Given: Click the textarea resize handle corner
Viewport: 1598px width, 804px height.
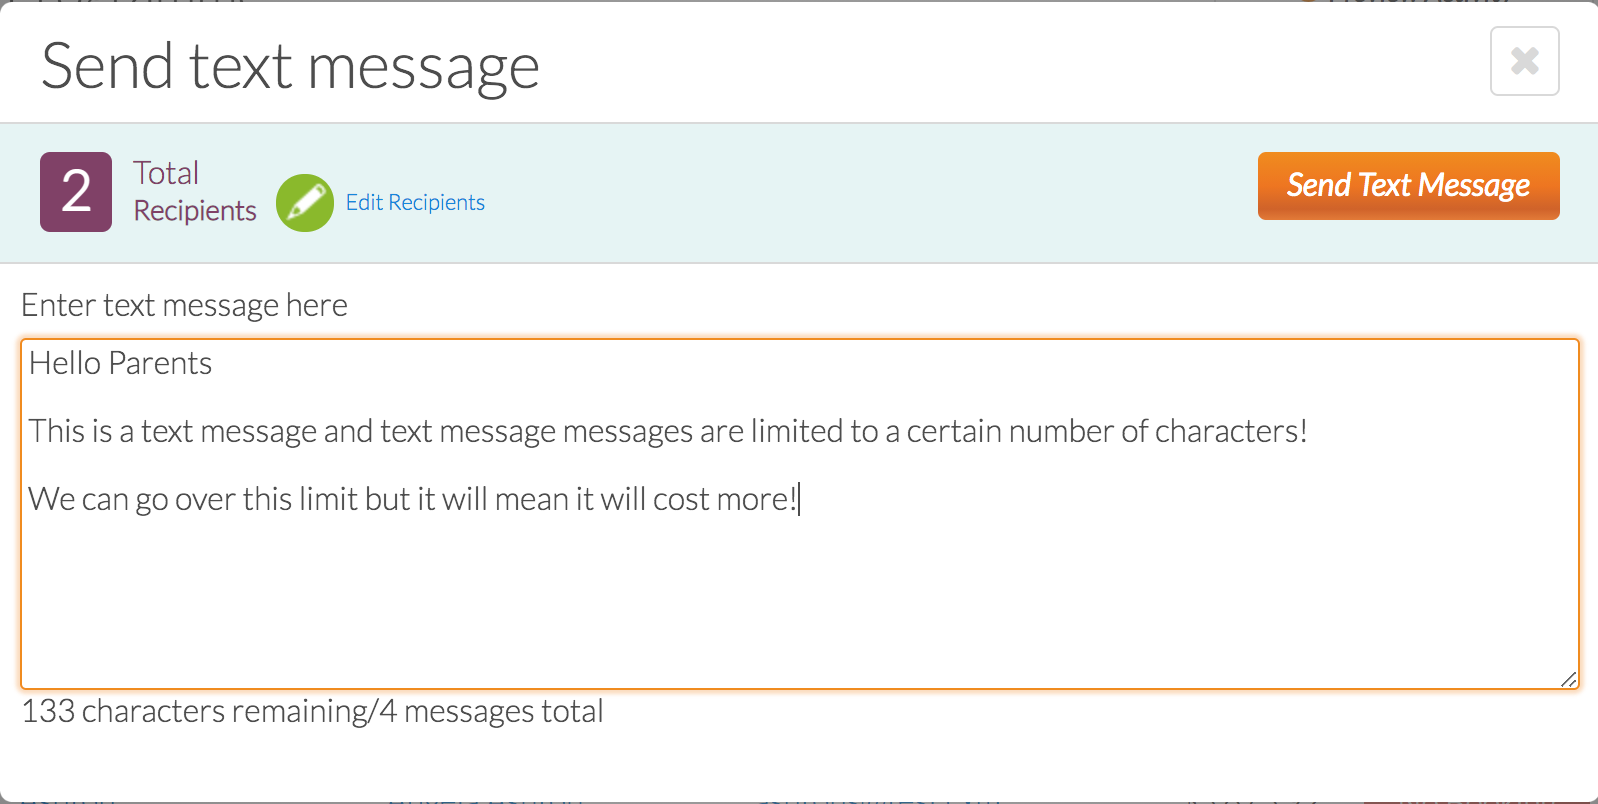Looking at the screenshot, I should [1569, 679].
